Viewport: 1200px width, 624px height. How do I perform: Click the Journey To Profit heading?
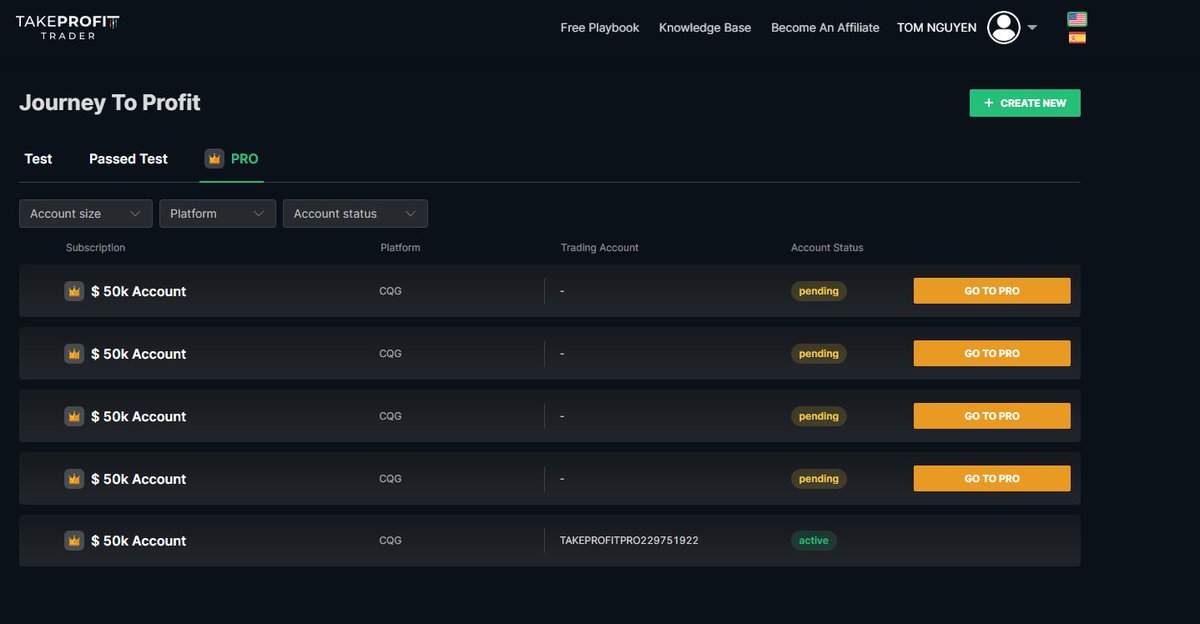pos(110,102)
